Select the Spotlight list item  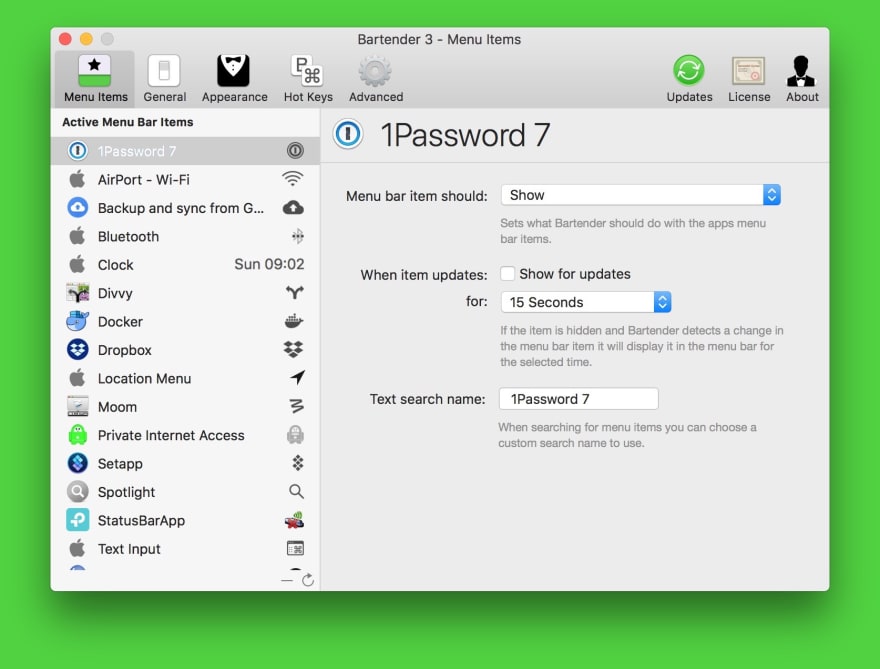[x=185, y=492]
